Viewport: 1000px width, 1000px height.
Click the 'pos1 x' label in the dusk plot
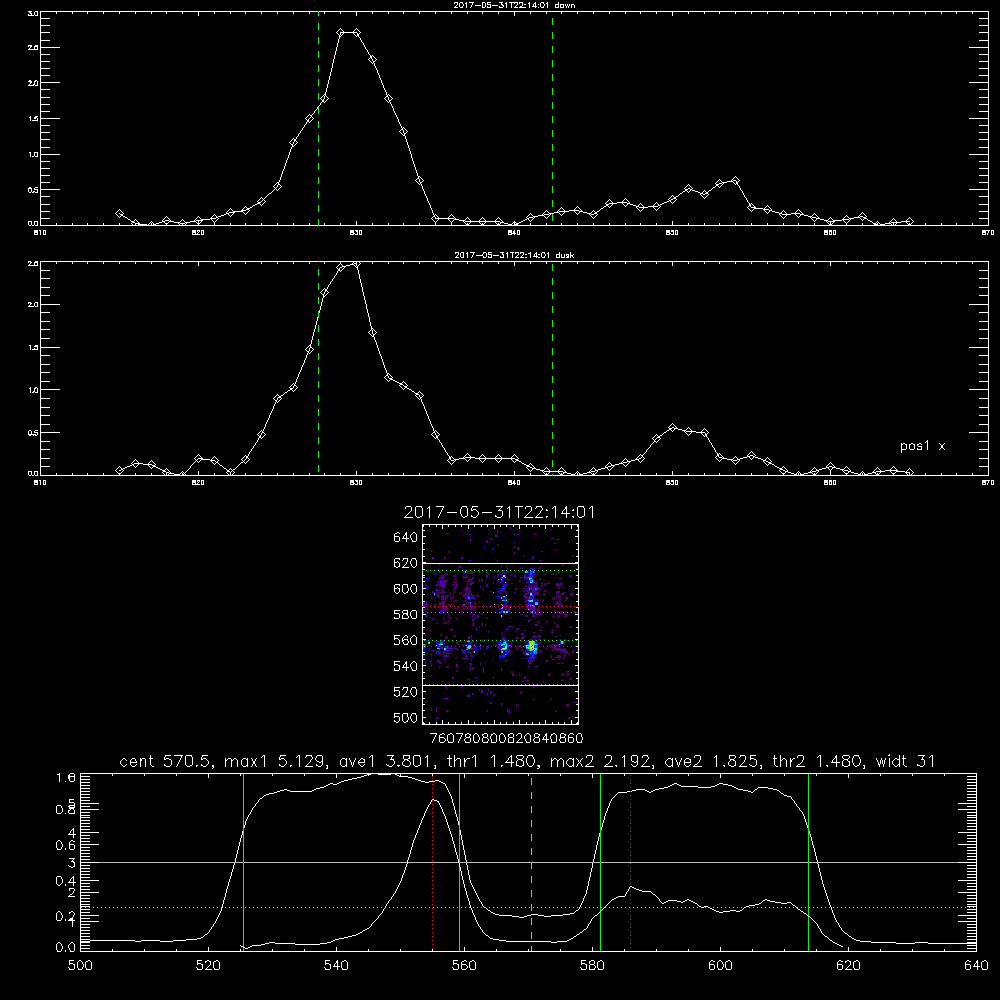922,446
